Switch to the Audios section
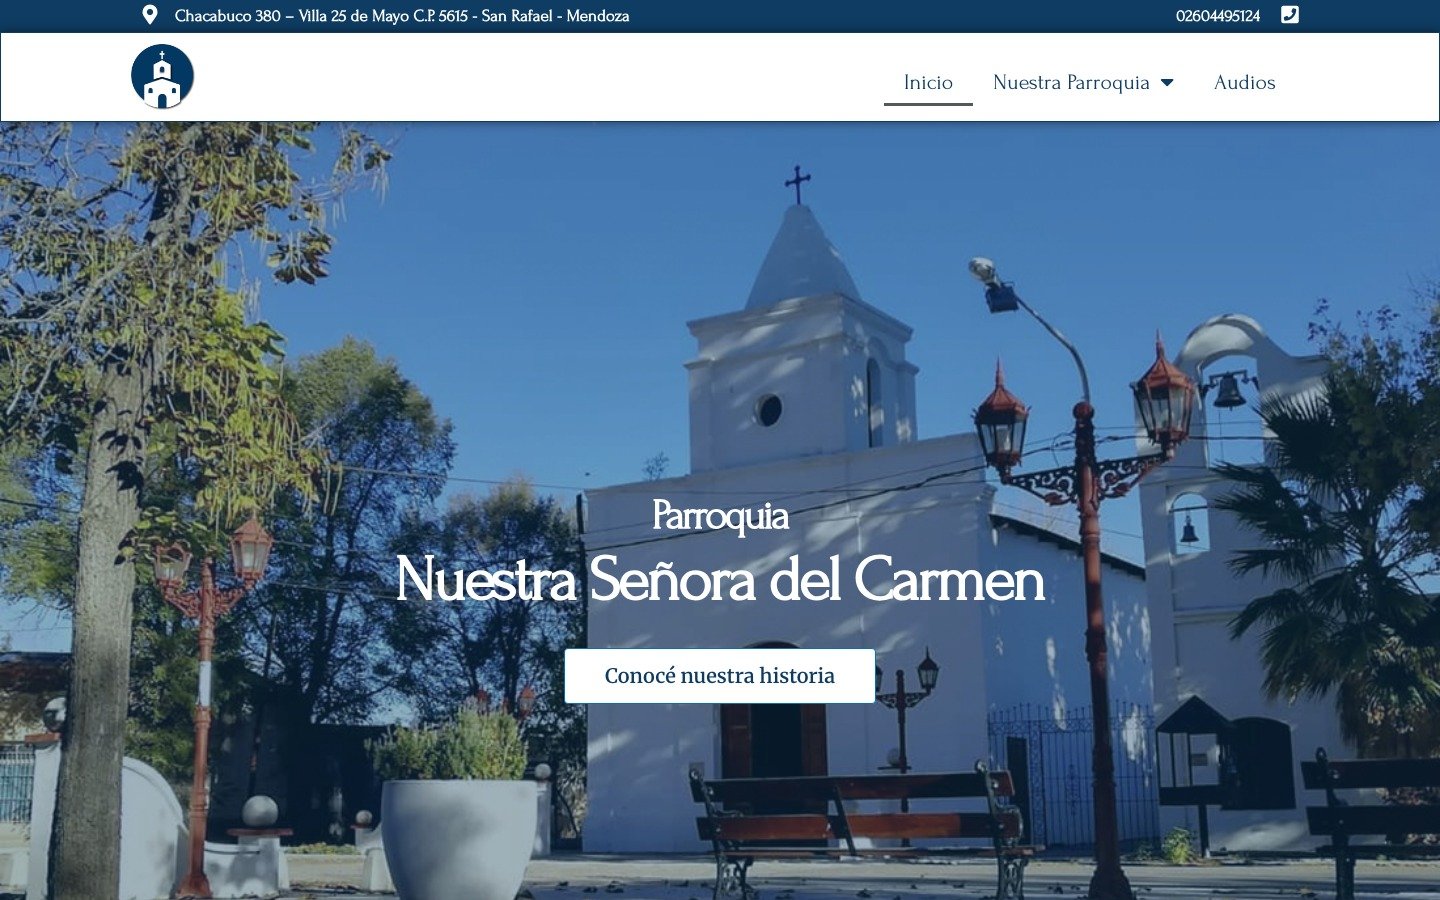This screenshot has width=1440, height=900. [x=1244, y=83]
